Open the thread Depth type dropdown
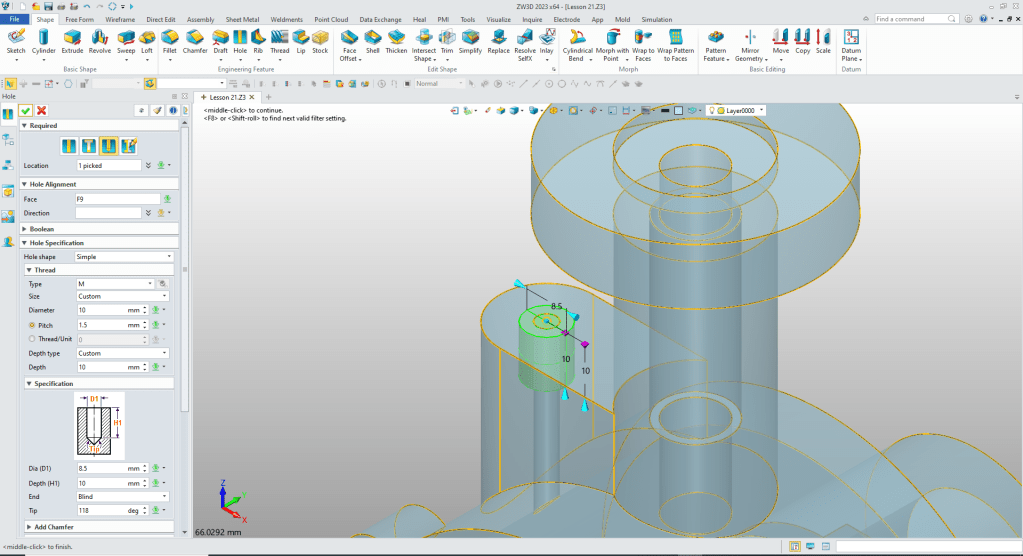 (x=123, y=353)
